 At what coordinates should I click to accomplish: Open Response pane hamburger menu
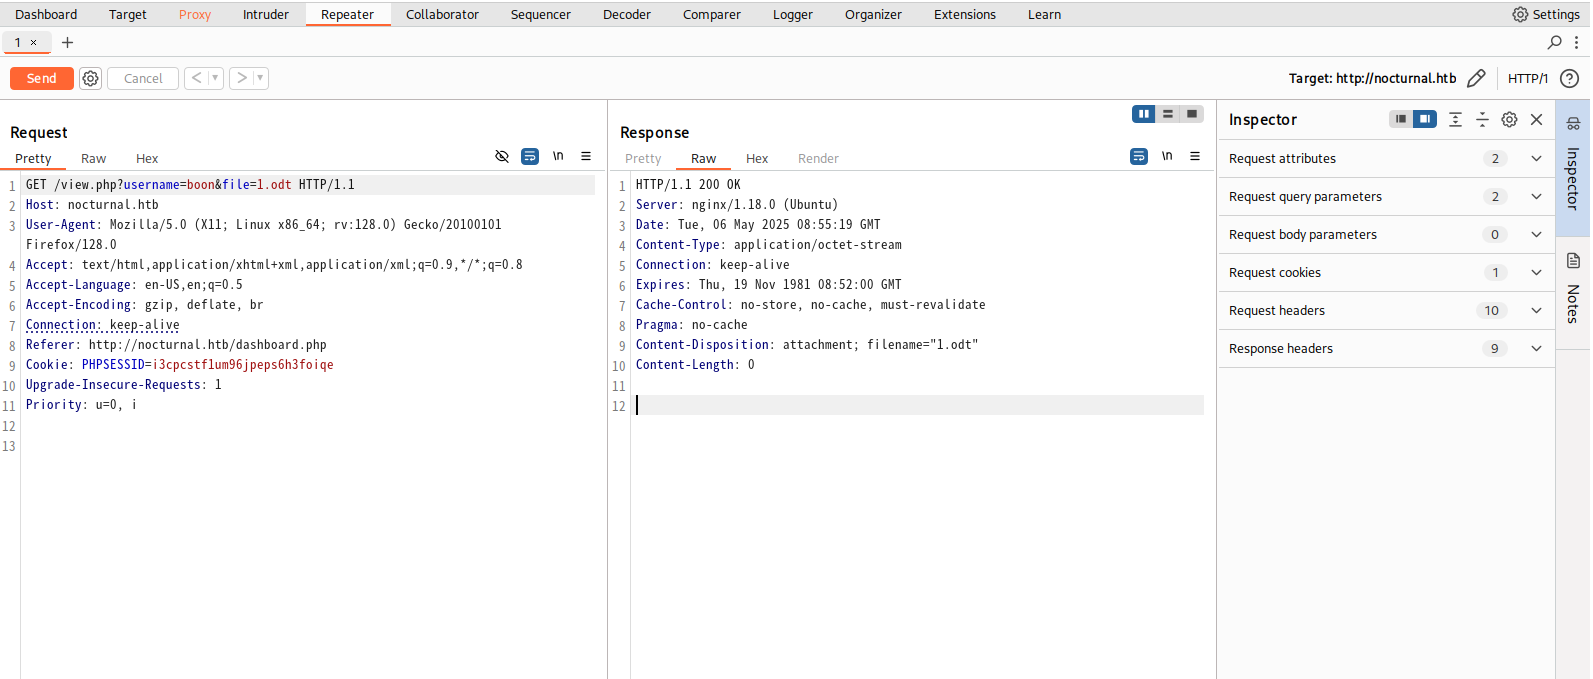(1195, 156)
